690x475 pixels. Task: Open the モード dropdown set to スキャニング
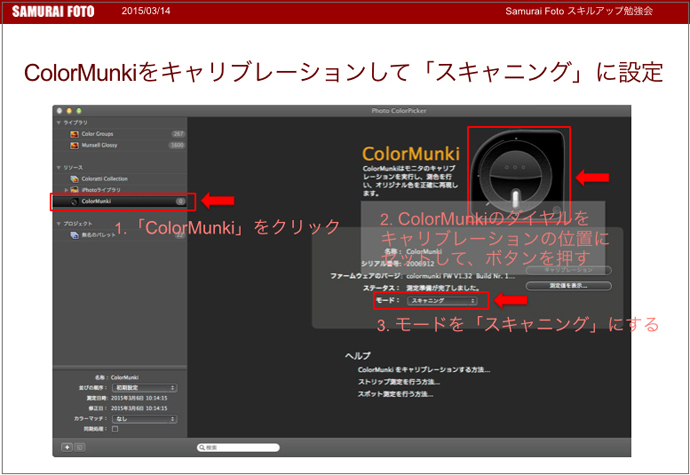point(442,301)
